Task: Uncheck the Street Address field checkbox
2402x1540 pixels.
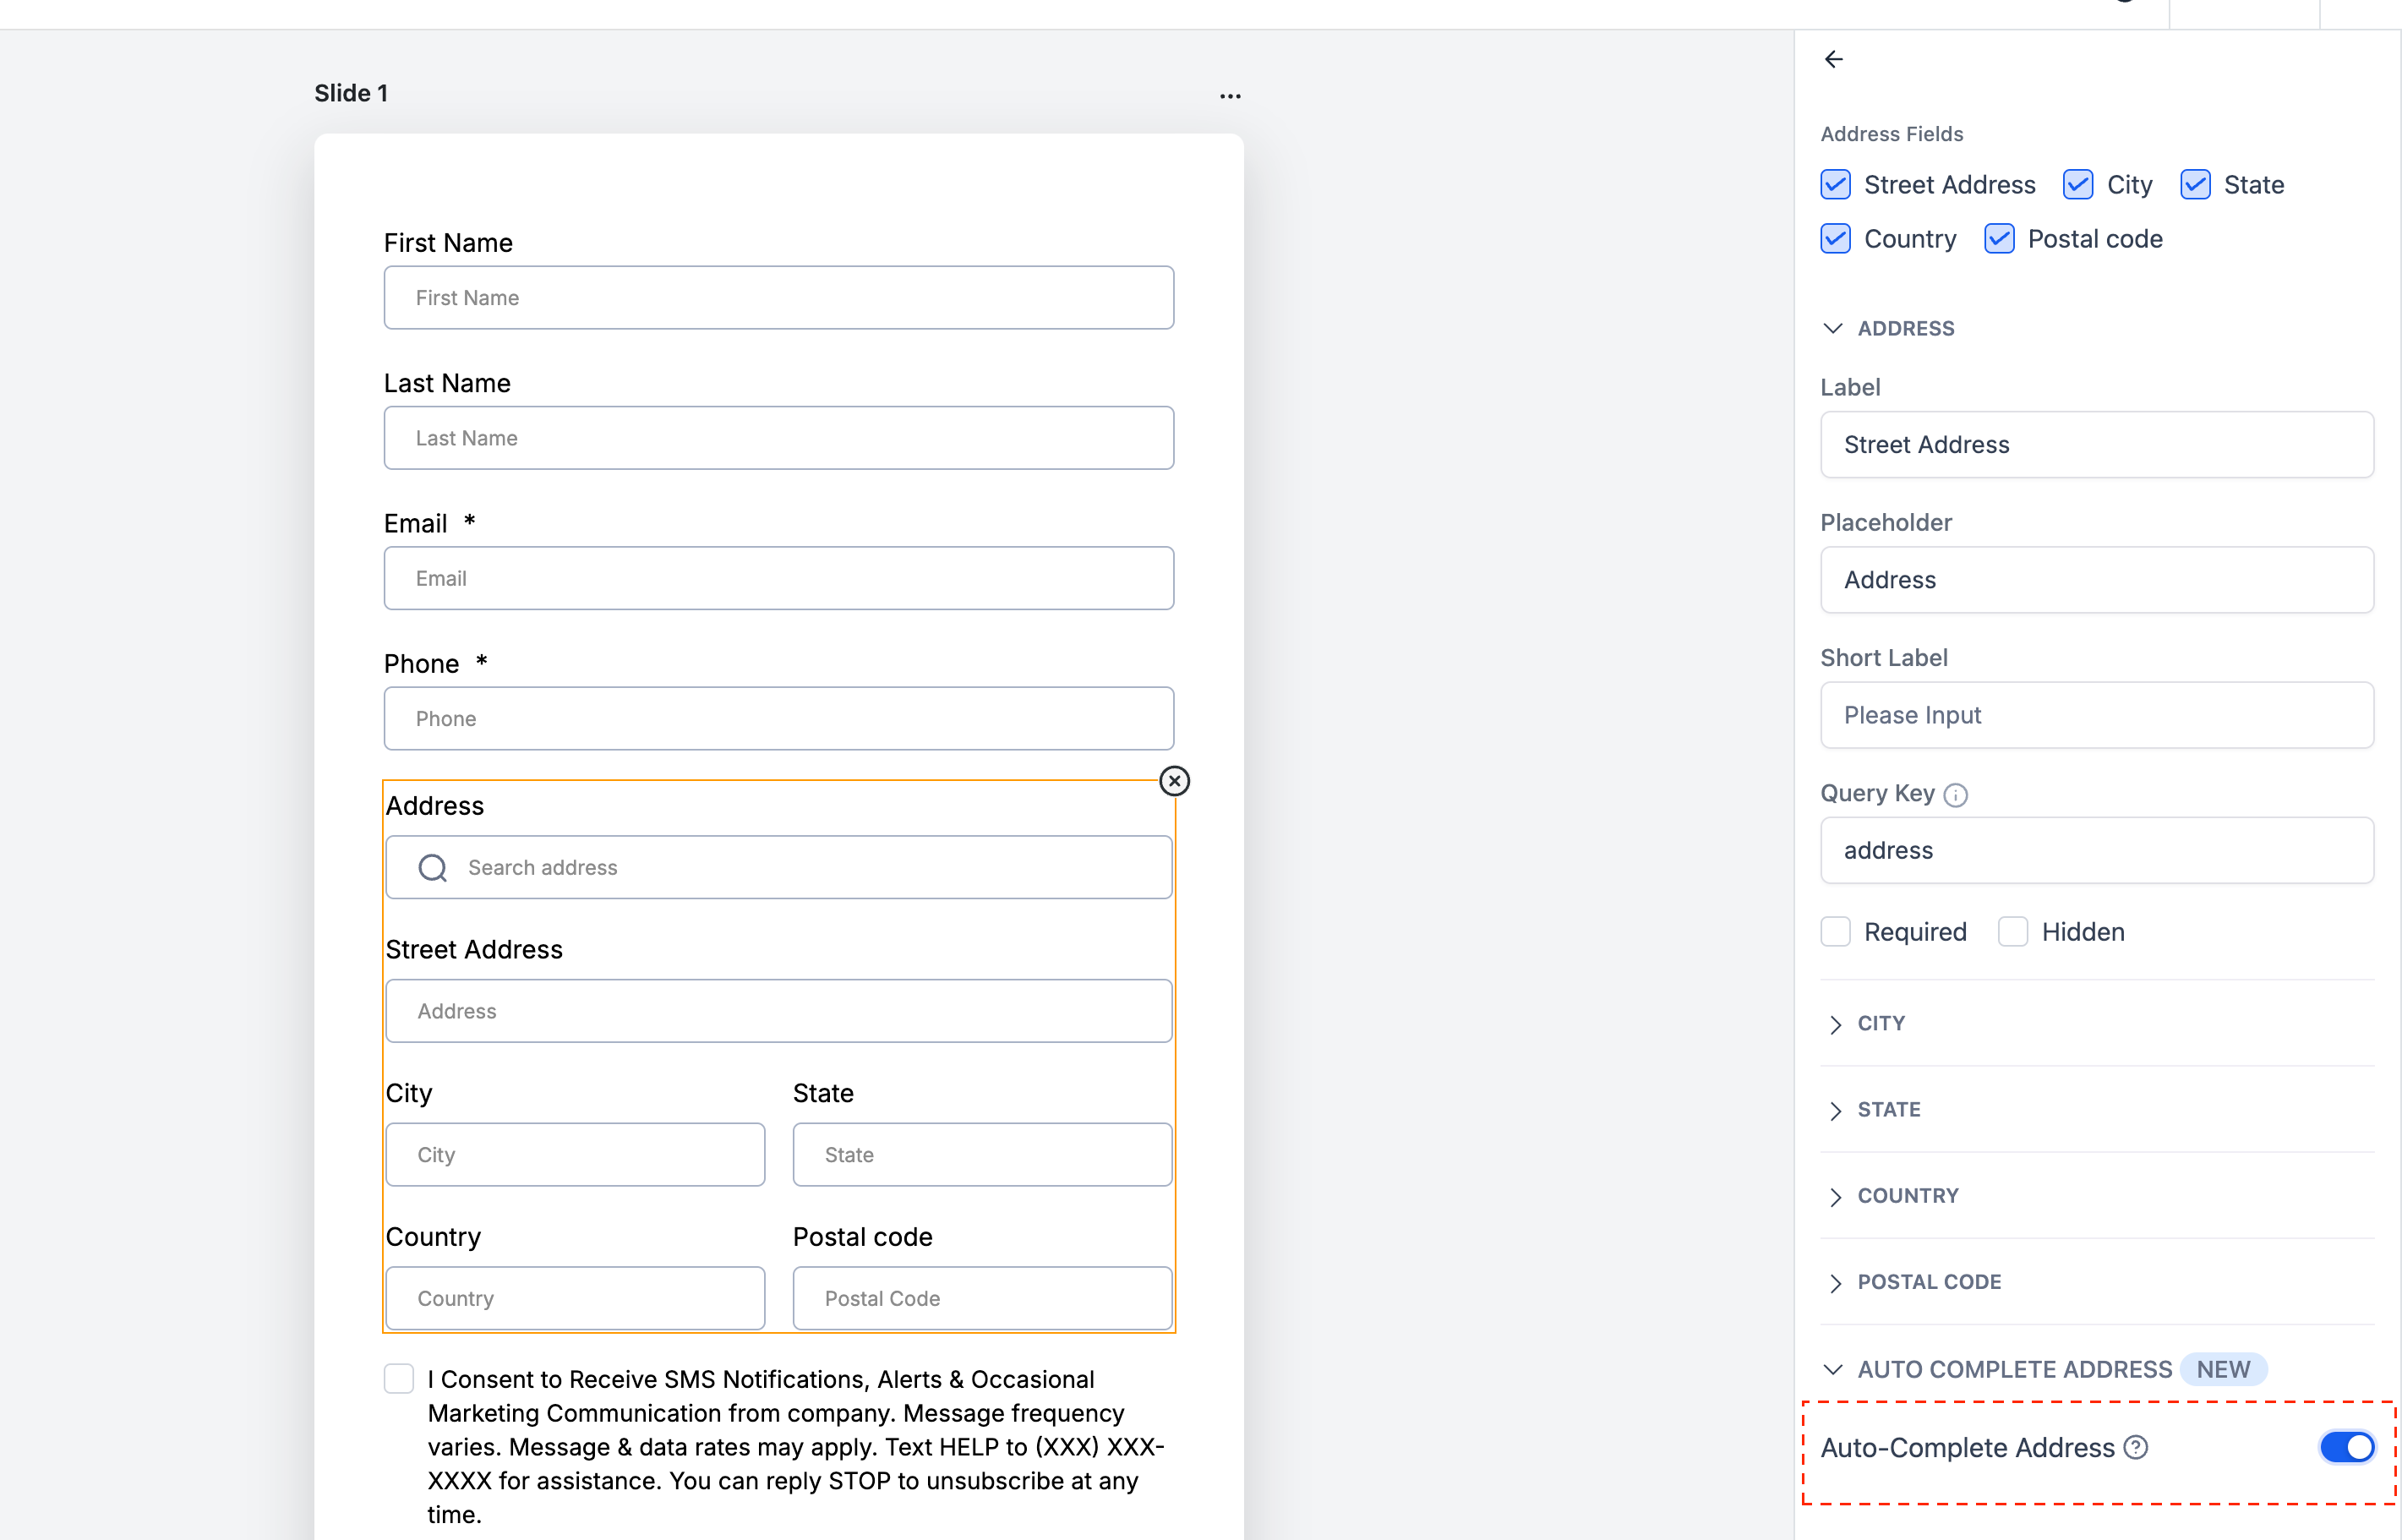Action: point(1835,185)
